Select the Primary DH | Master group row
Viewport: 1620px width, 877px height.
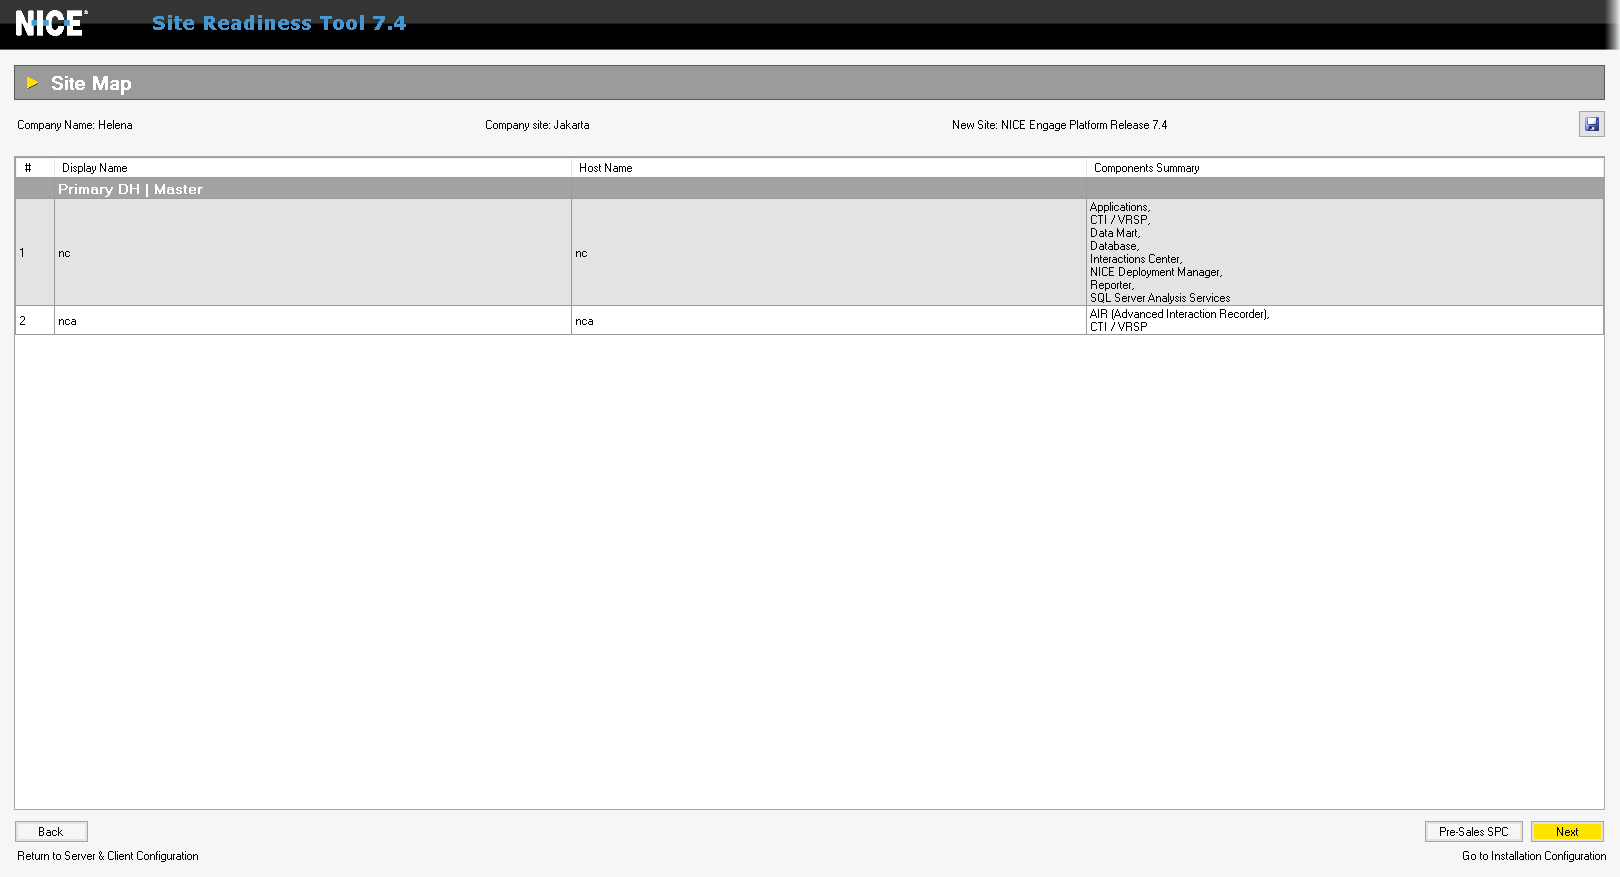click(x=130, y=189)
